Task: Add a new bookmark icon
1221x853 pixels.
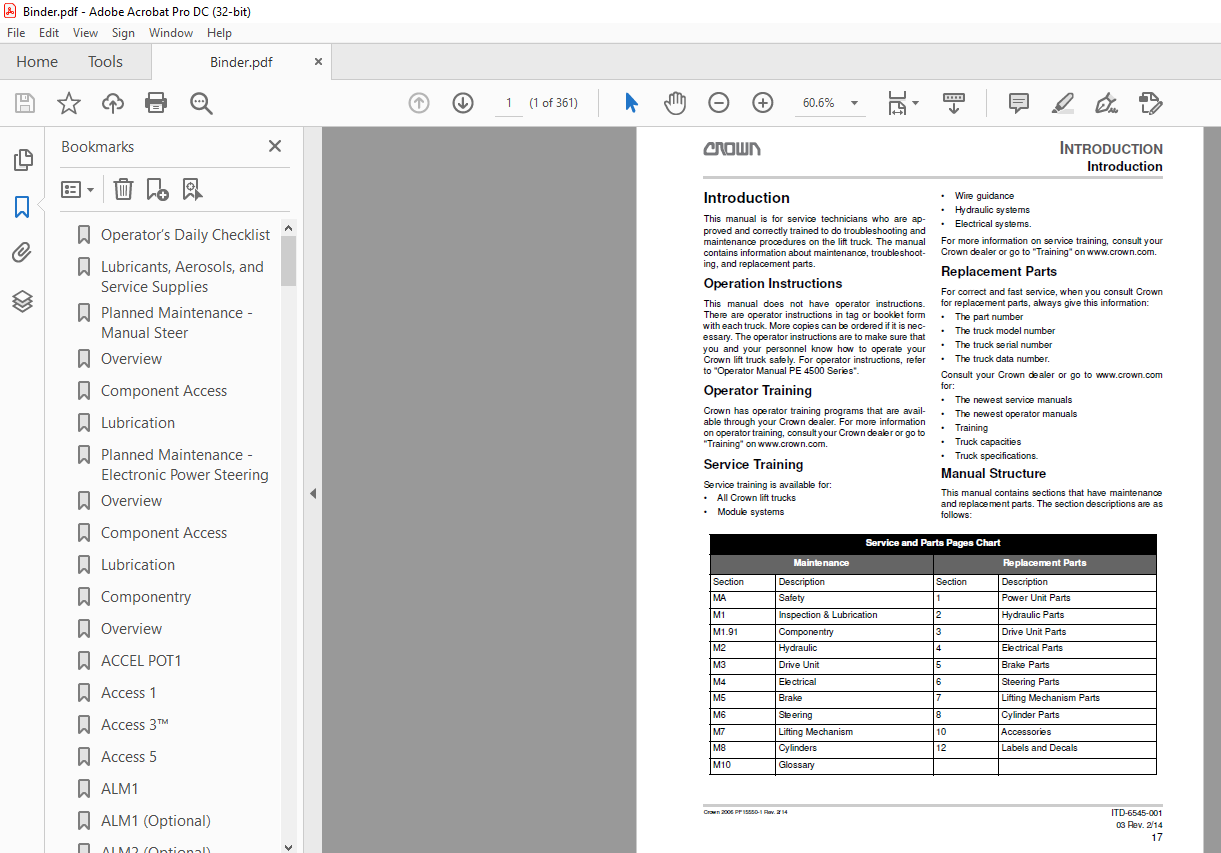Action: [157, 189]
